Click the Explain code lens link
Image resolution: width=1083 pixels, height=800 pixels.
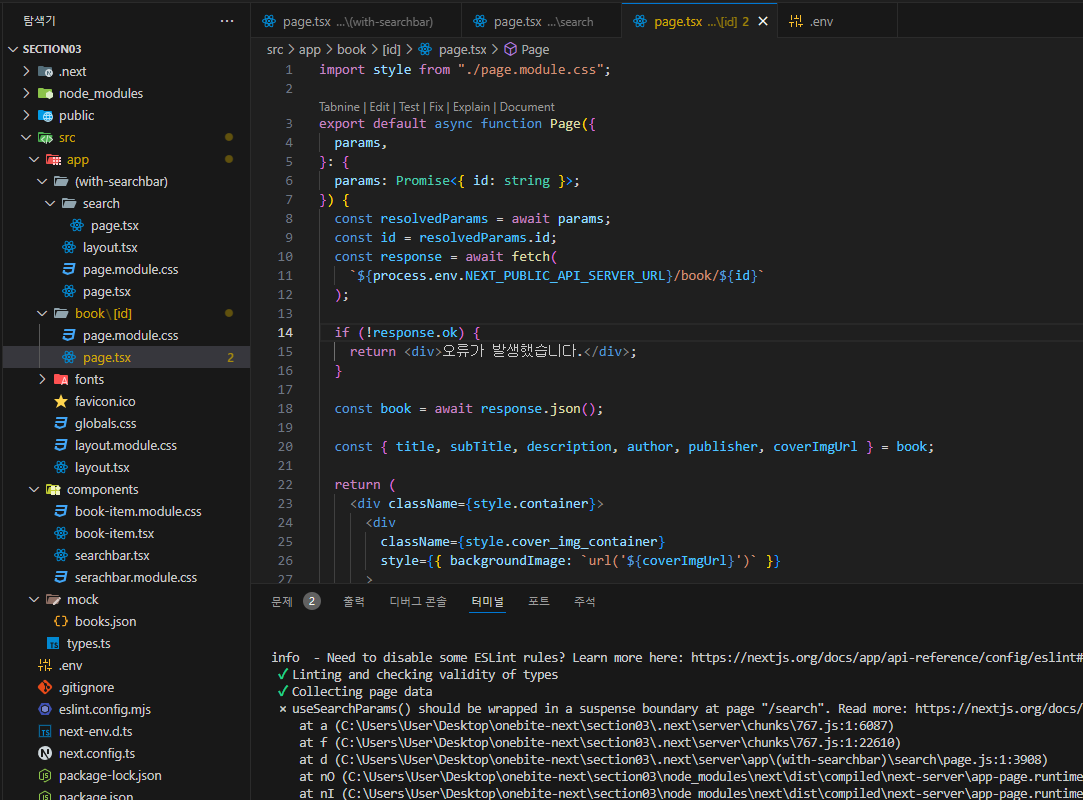coord(471,107)
